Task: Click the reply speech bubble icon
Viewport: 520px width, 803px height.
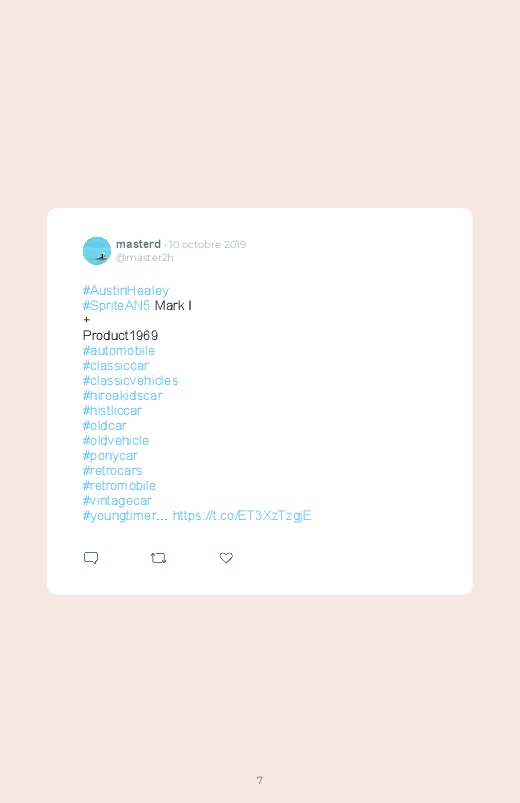Action: [x=91, y=558]
